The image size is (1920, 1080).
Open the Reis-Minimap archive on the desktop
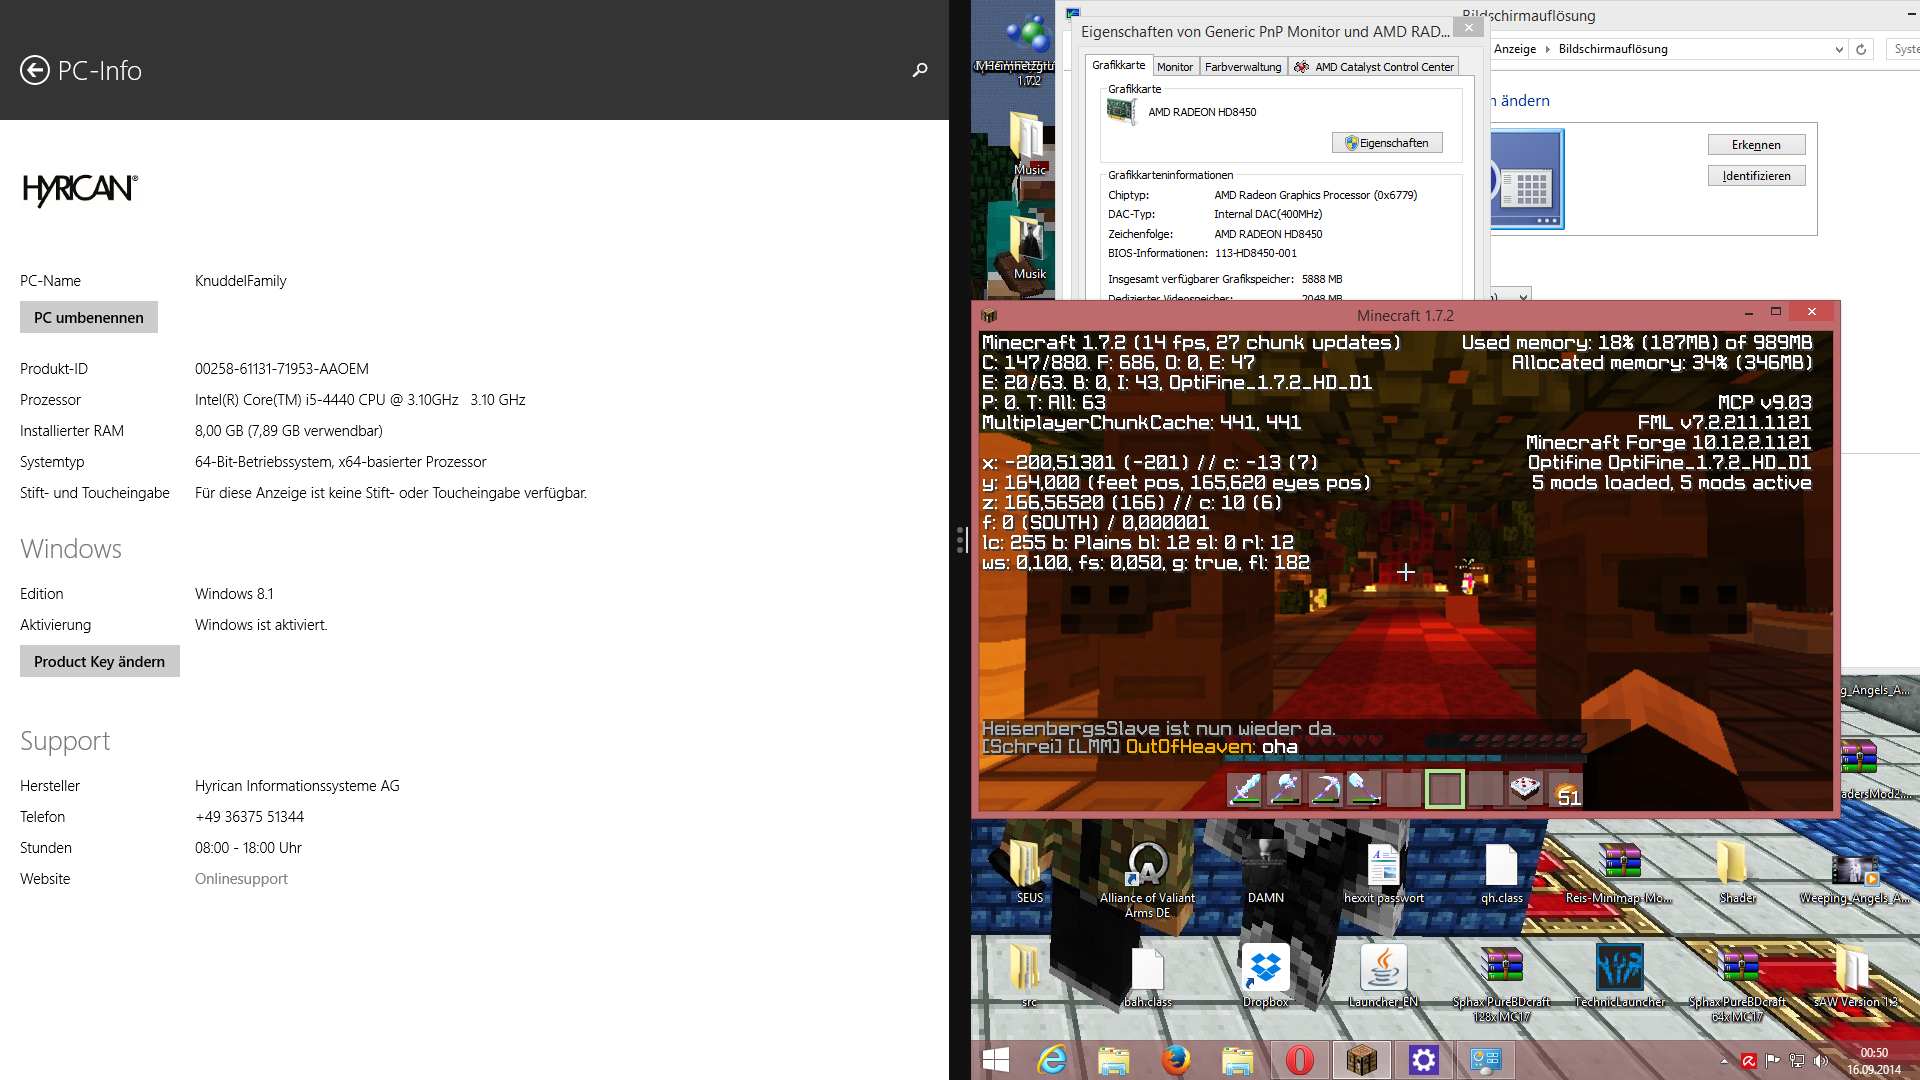click(1619, 871)
